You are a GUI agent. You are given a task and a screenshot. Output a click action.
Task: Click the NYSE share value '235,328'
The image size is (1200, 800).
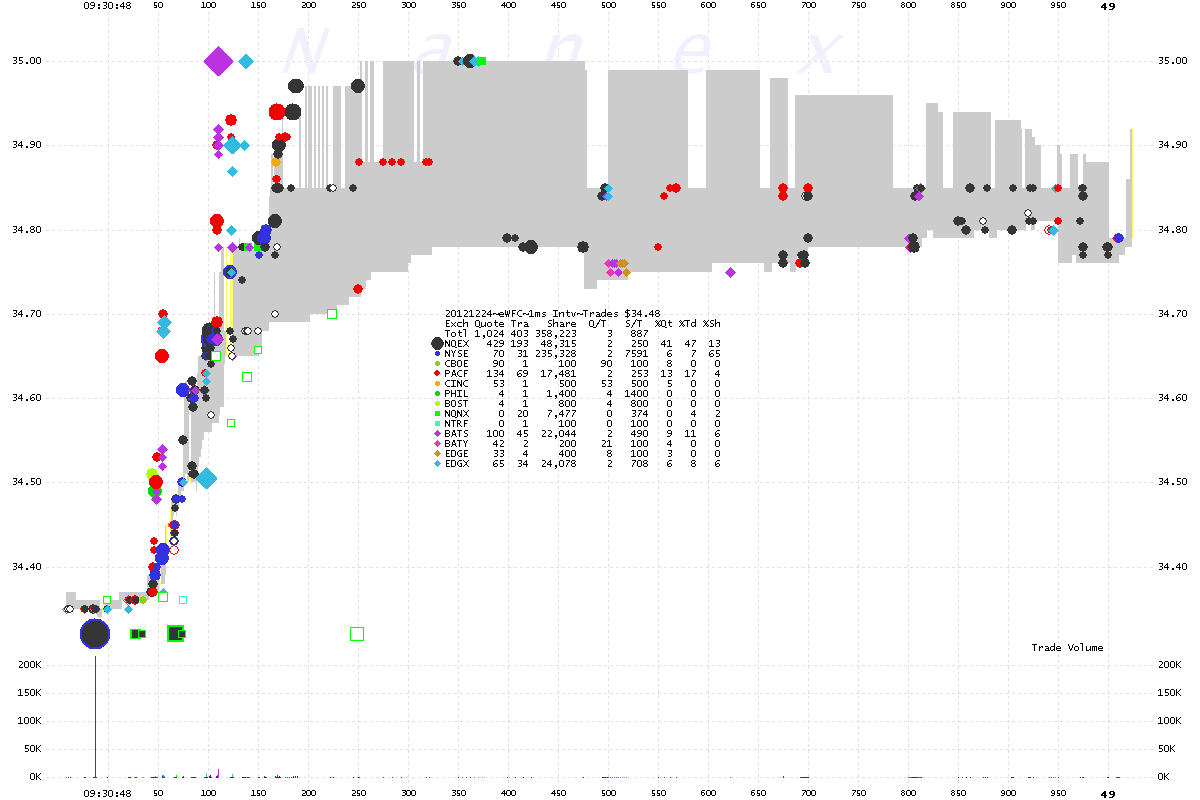556,354
